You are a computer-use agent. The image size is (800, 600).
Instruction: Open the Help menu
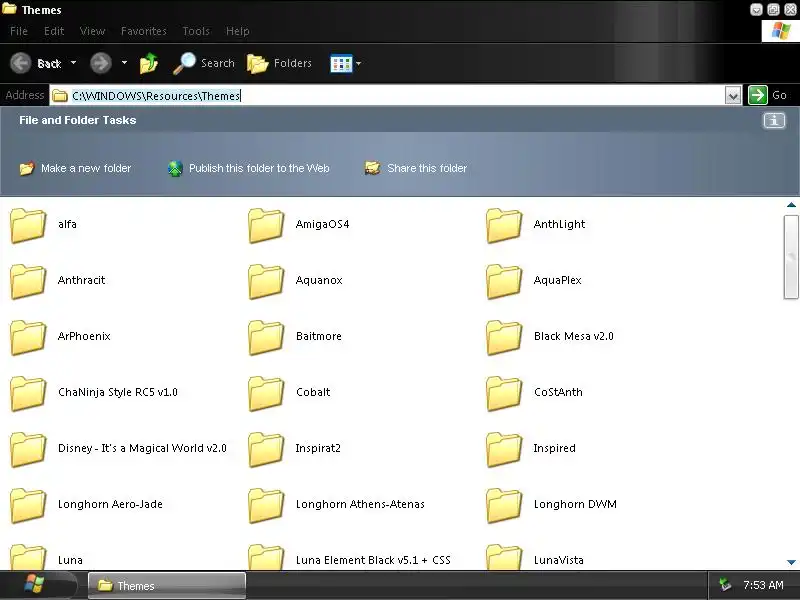pos(238,31)
